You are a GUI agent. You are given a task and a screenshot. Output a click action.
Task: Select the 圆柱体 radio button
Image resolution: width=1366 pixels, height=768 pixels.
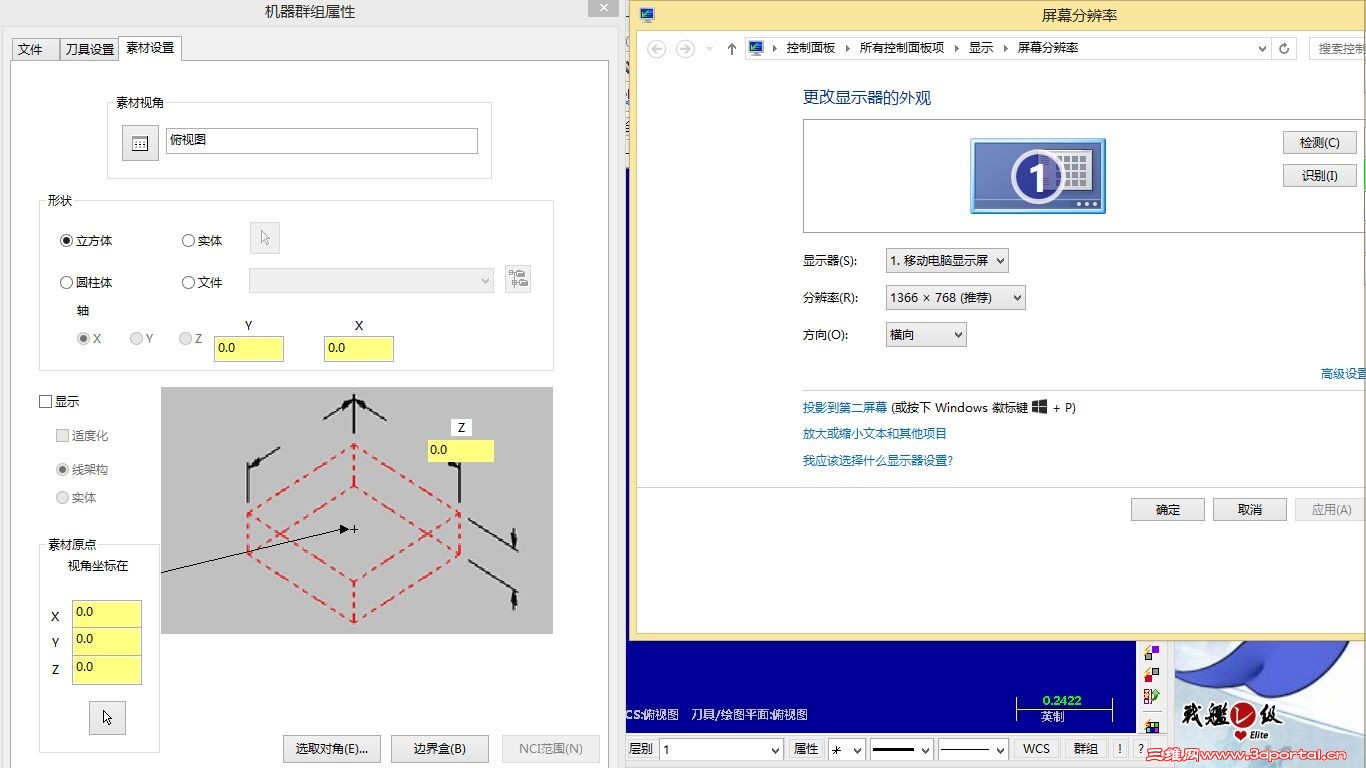coord(66,282)
